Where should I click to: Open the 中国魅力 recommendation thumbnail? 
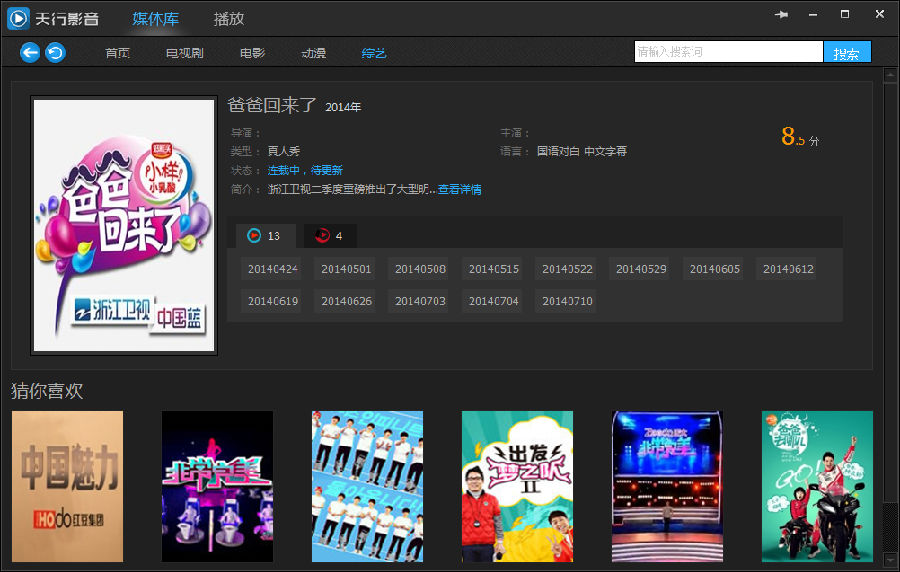click(67, 487)
